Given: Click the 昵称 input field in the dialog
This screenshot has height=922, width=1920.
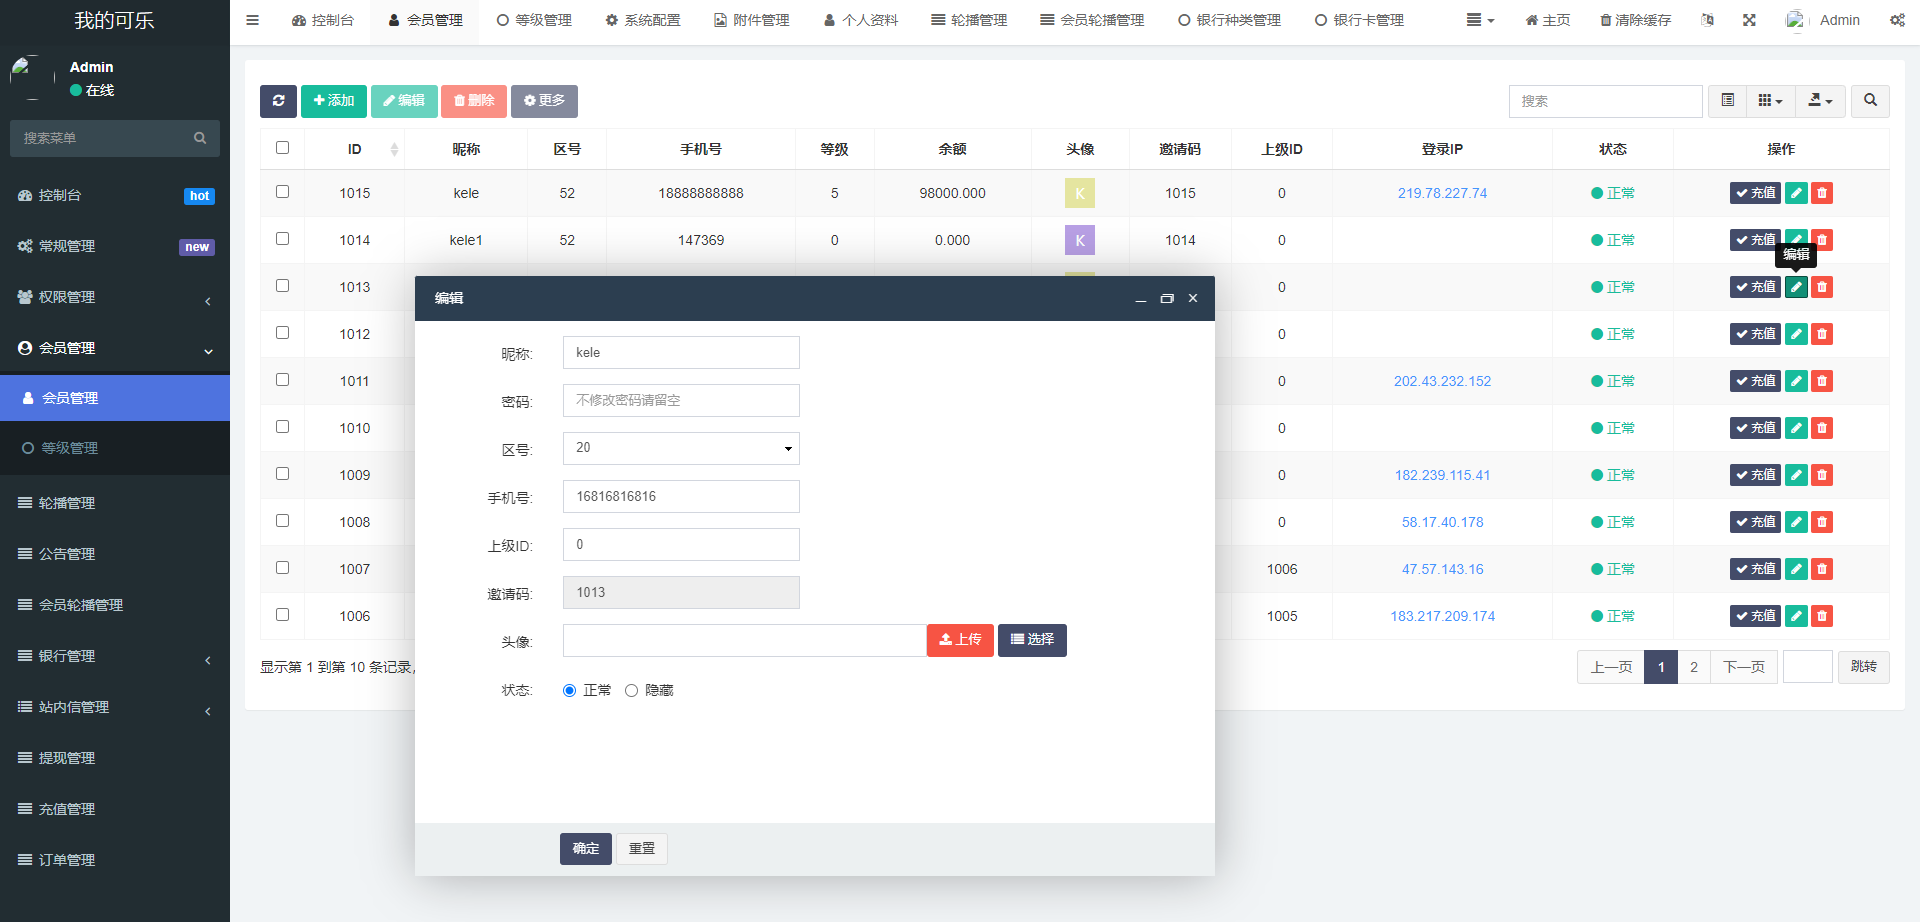Looking at the screenshot, I should tap(681, 352).
